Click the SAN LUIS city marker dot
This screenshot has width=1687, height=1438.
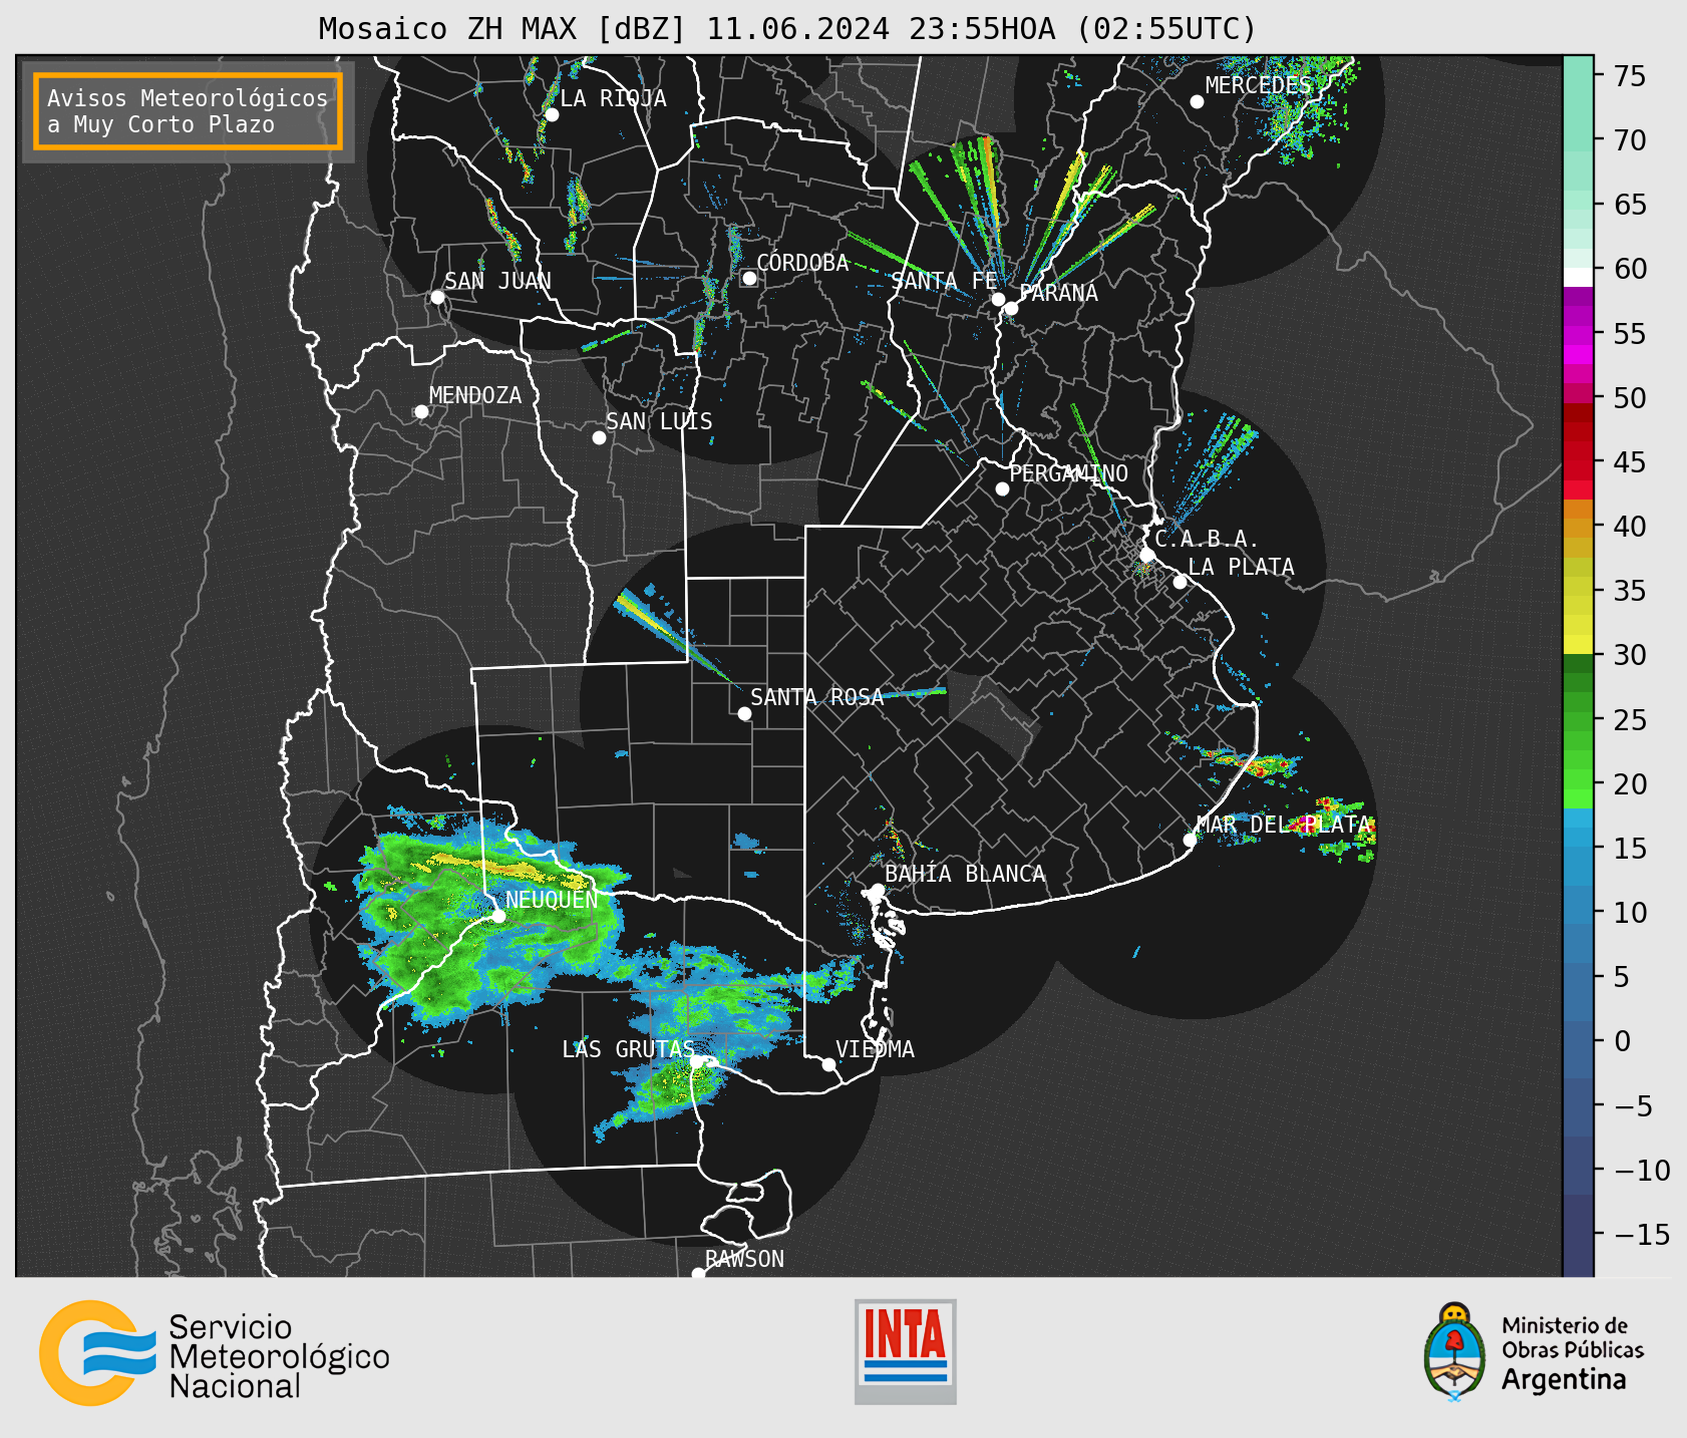pos(599,438)
